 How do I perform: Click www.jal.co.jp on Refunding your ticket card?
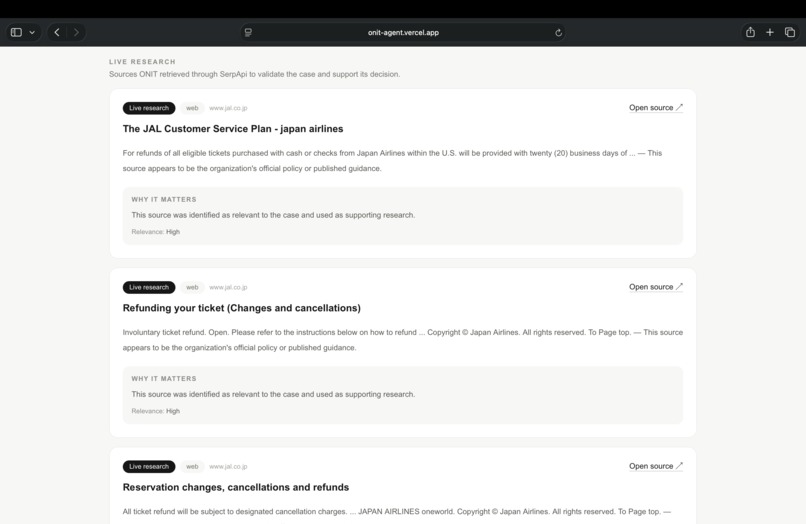[x=228, y=287]
